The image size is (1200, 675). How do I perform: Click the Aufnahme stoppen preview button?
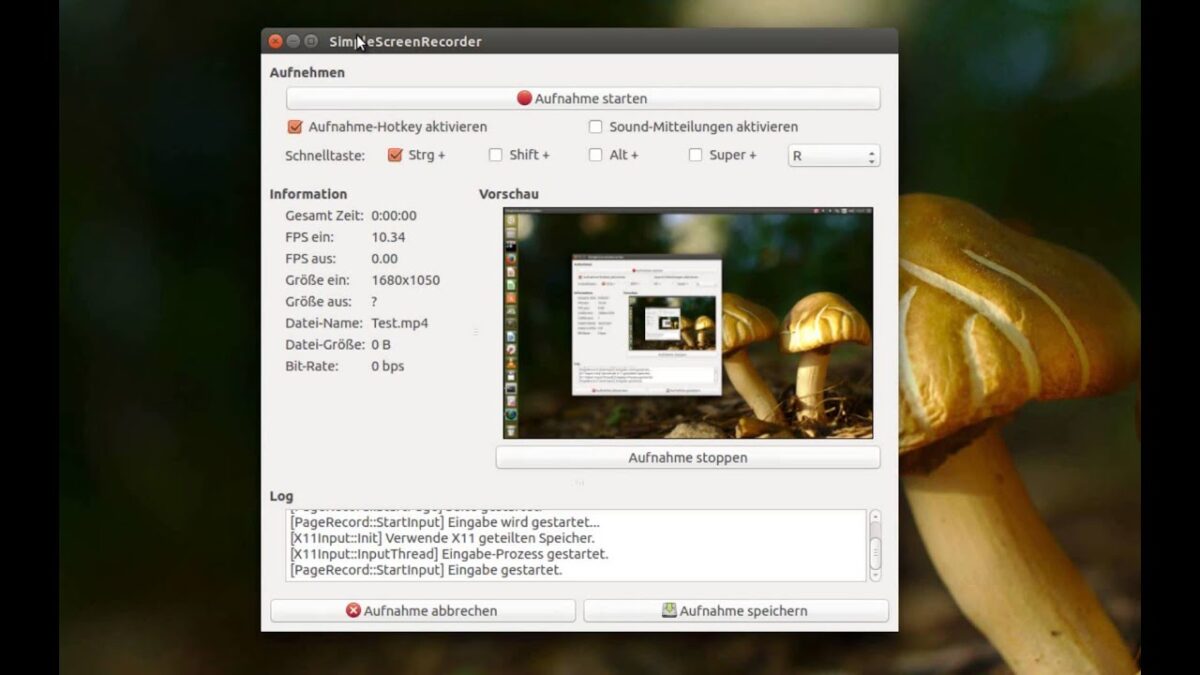tap(688, 458)
